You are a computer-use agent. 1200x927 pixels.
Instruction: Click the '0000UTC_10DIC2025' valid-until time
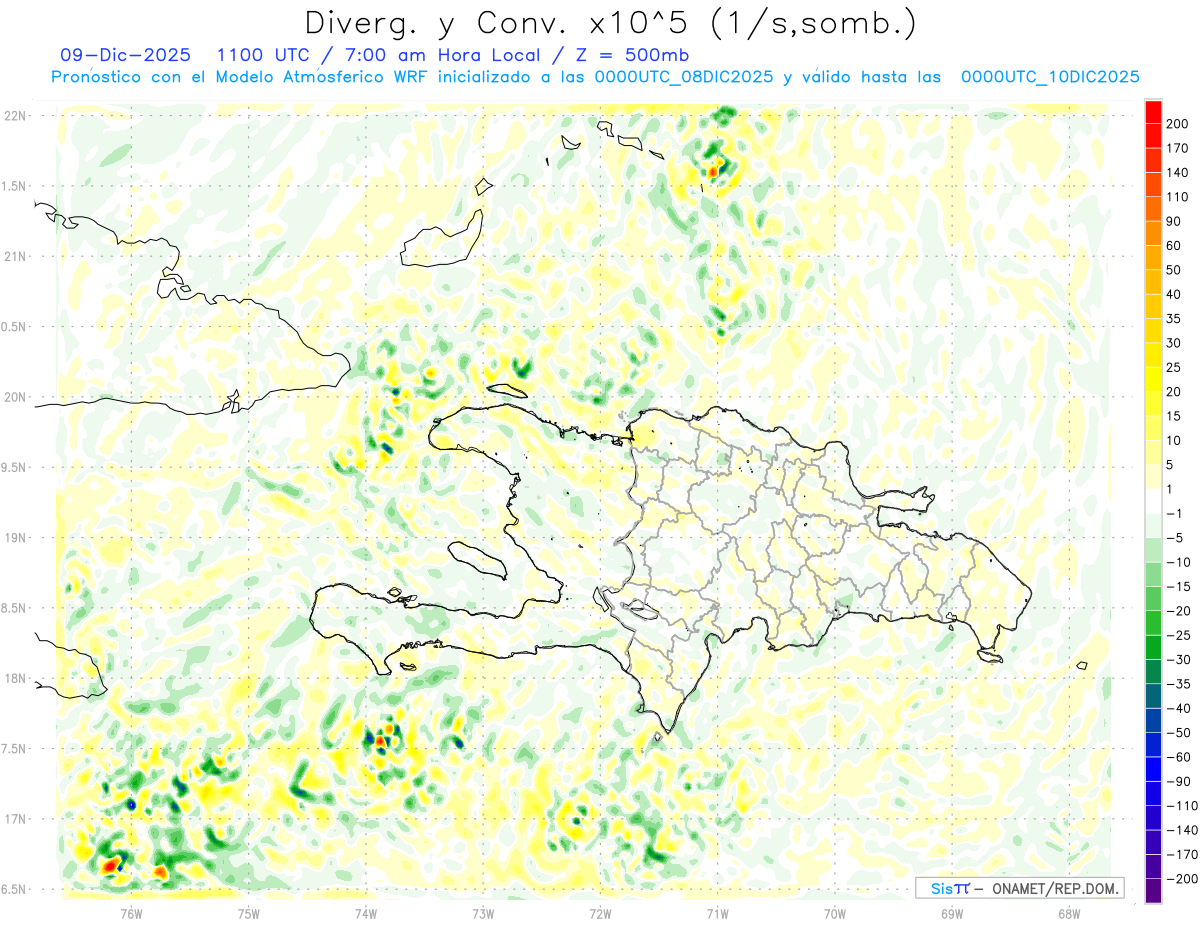1050,77
